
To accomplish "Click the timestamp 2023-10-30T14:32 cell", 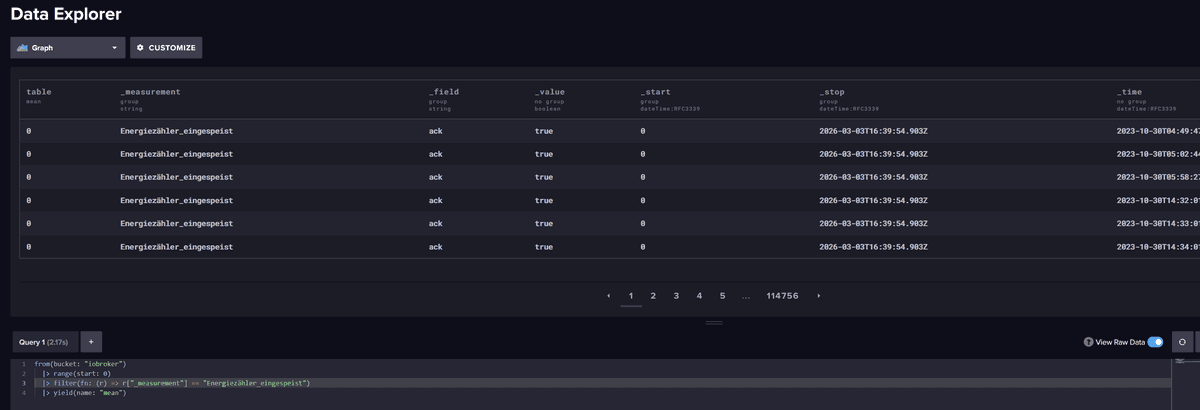I will coord(1158,200).
